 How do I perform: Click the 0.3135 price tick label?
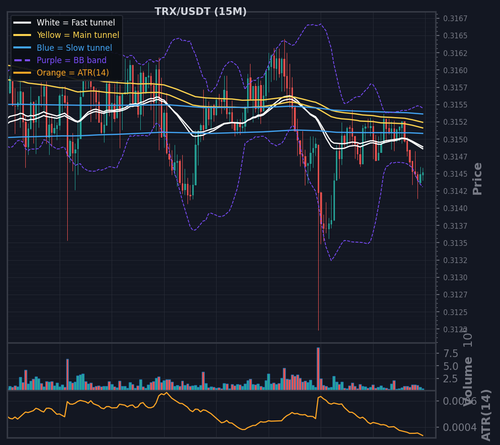pyautogui.click(x=455, y=243)
